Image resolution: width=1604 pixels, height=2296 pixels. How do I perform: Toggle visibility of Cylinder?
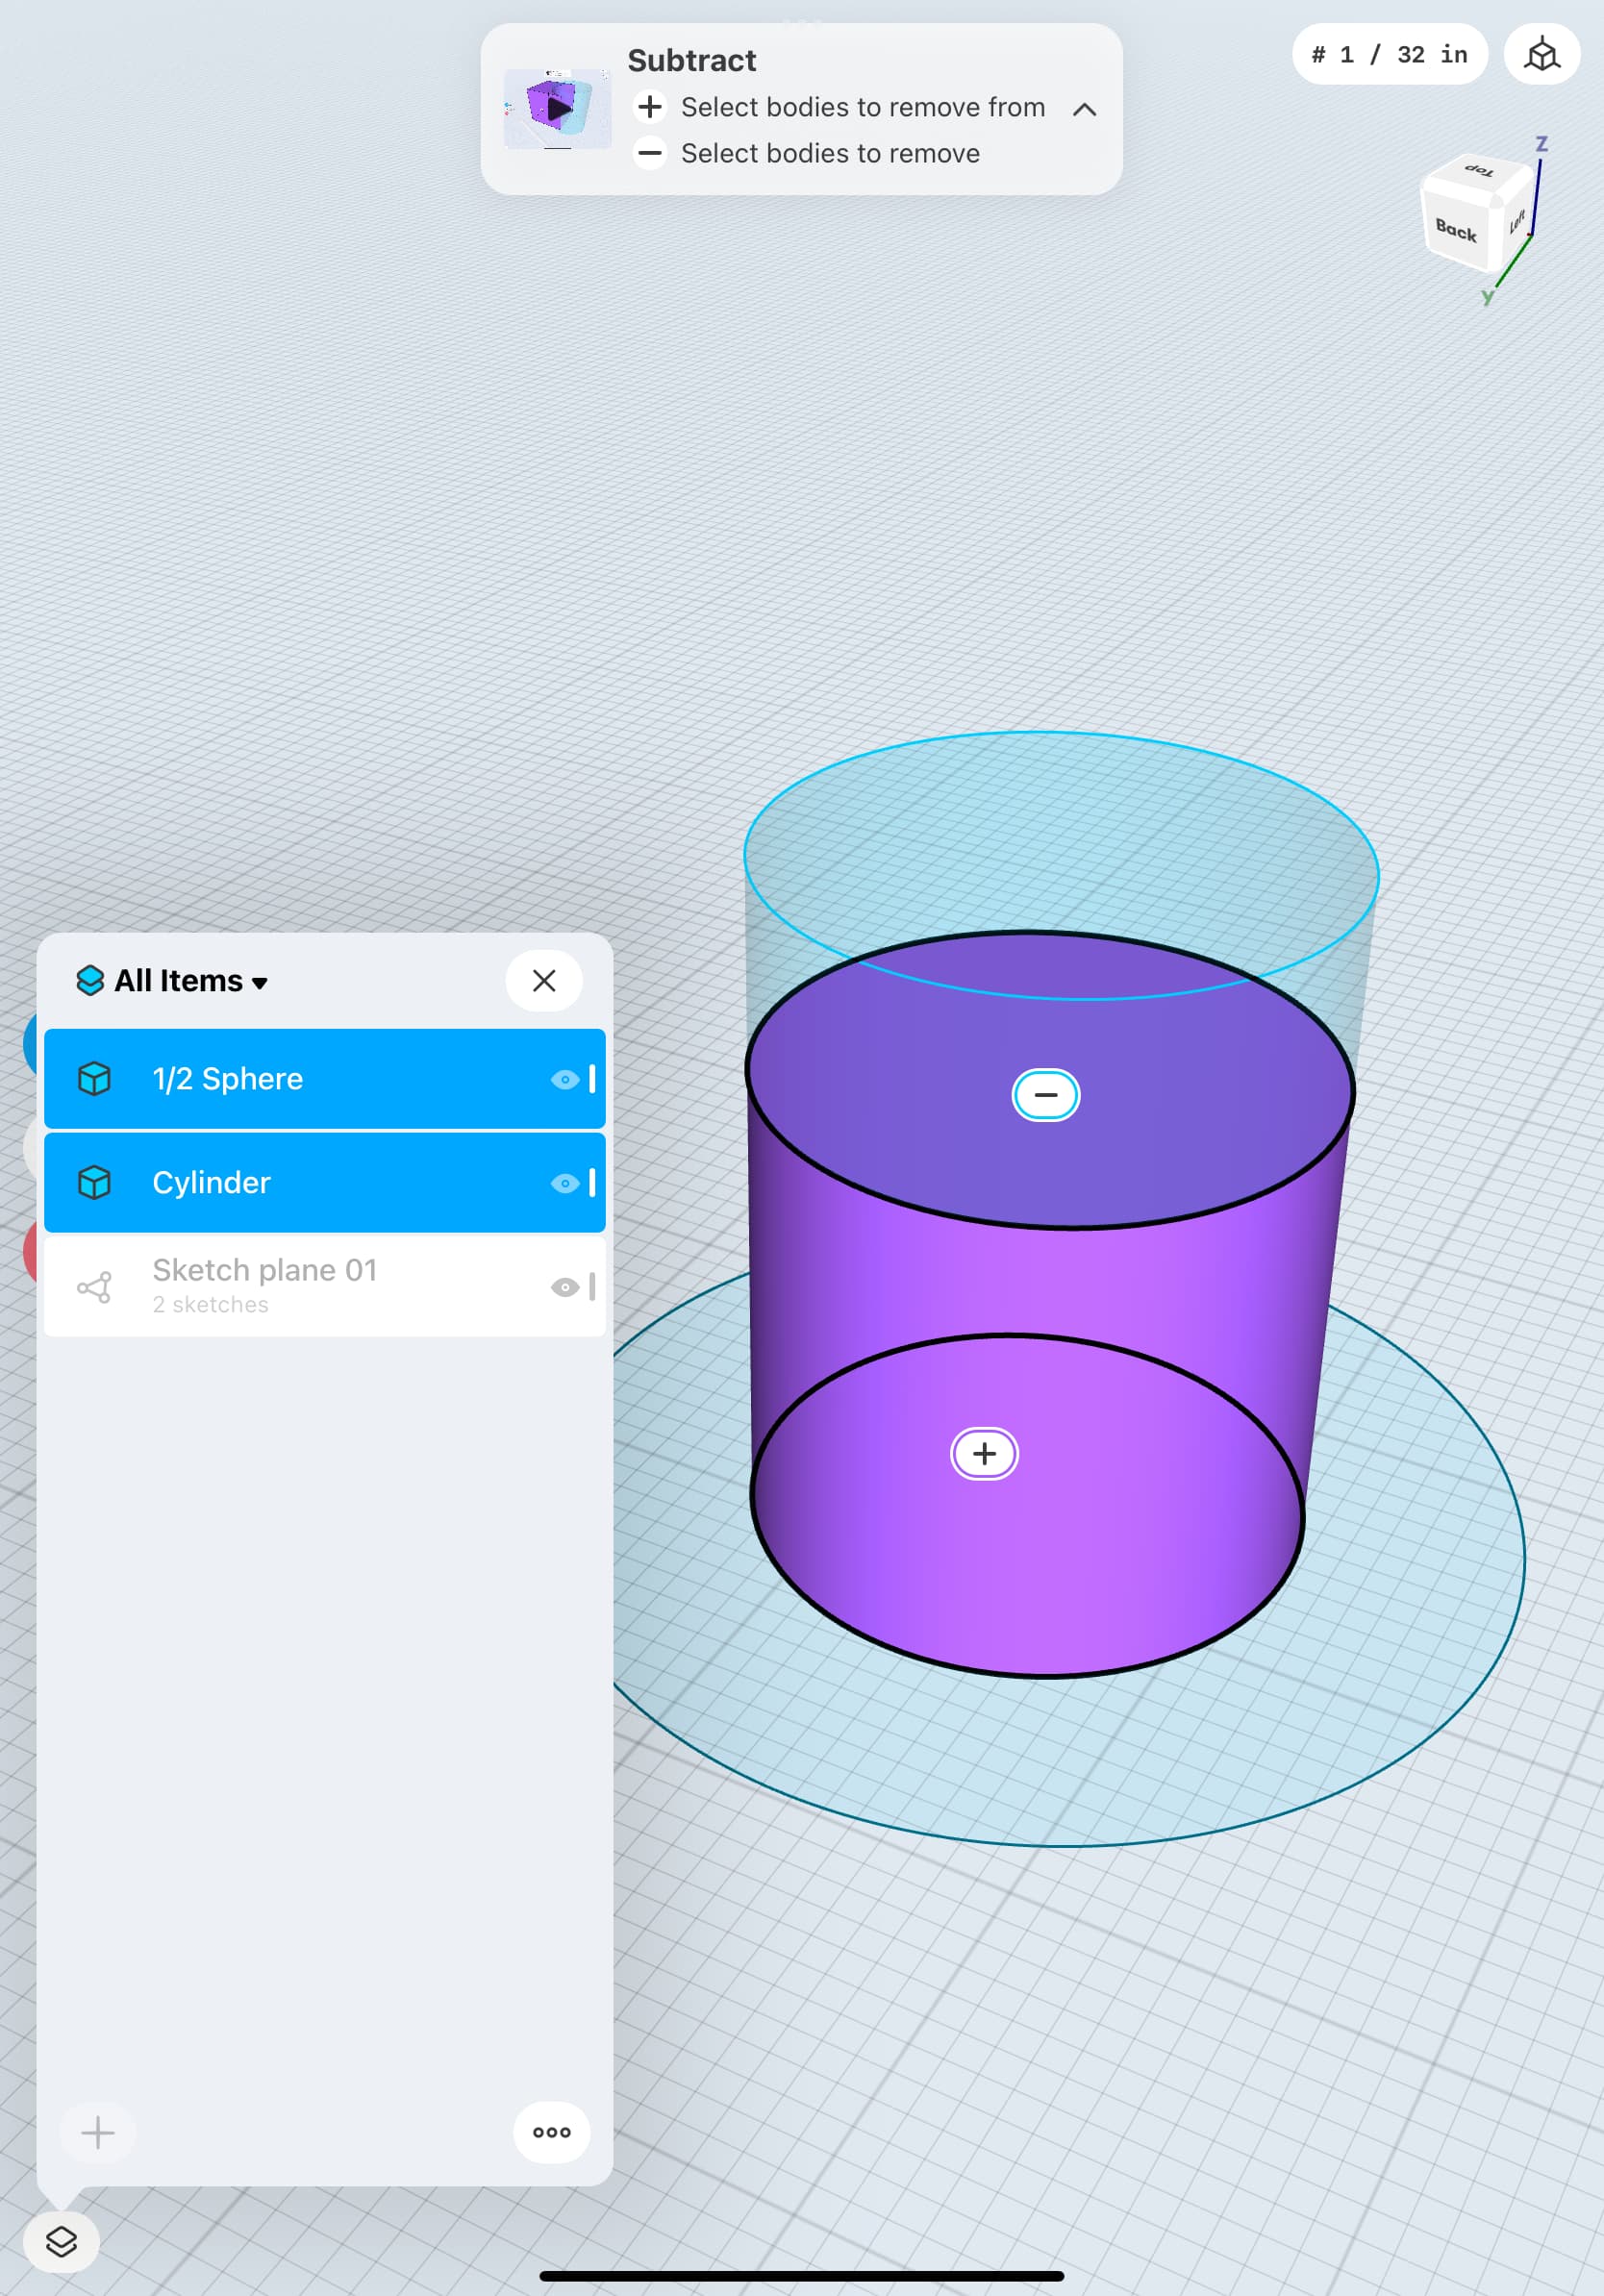pyautogui.click(x=565, y=1184)
